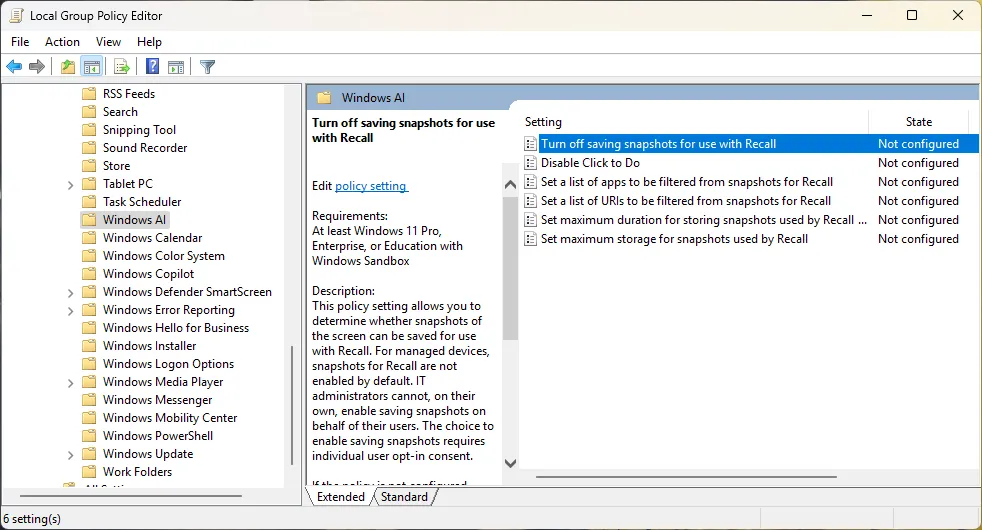
Task: Select Set a list of apps to be filtered
Action: [686, 182]
